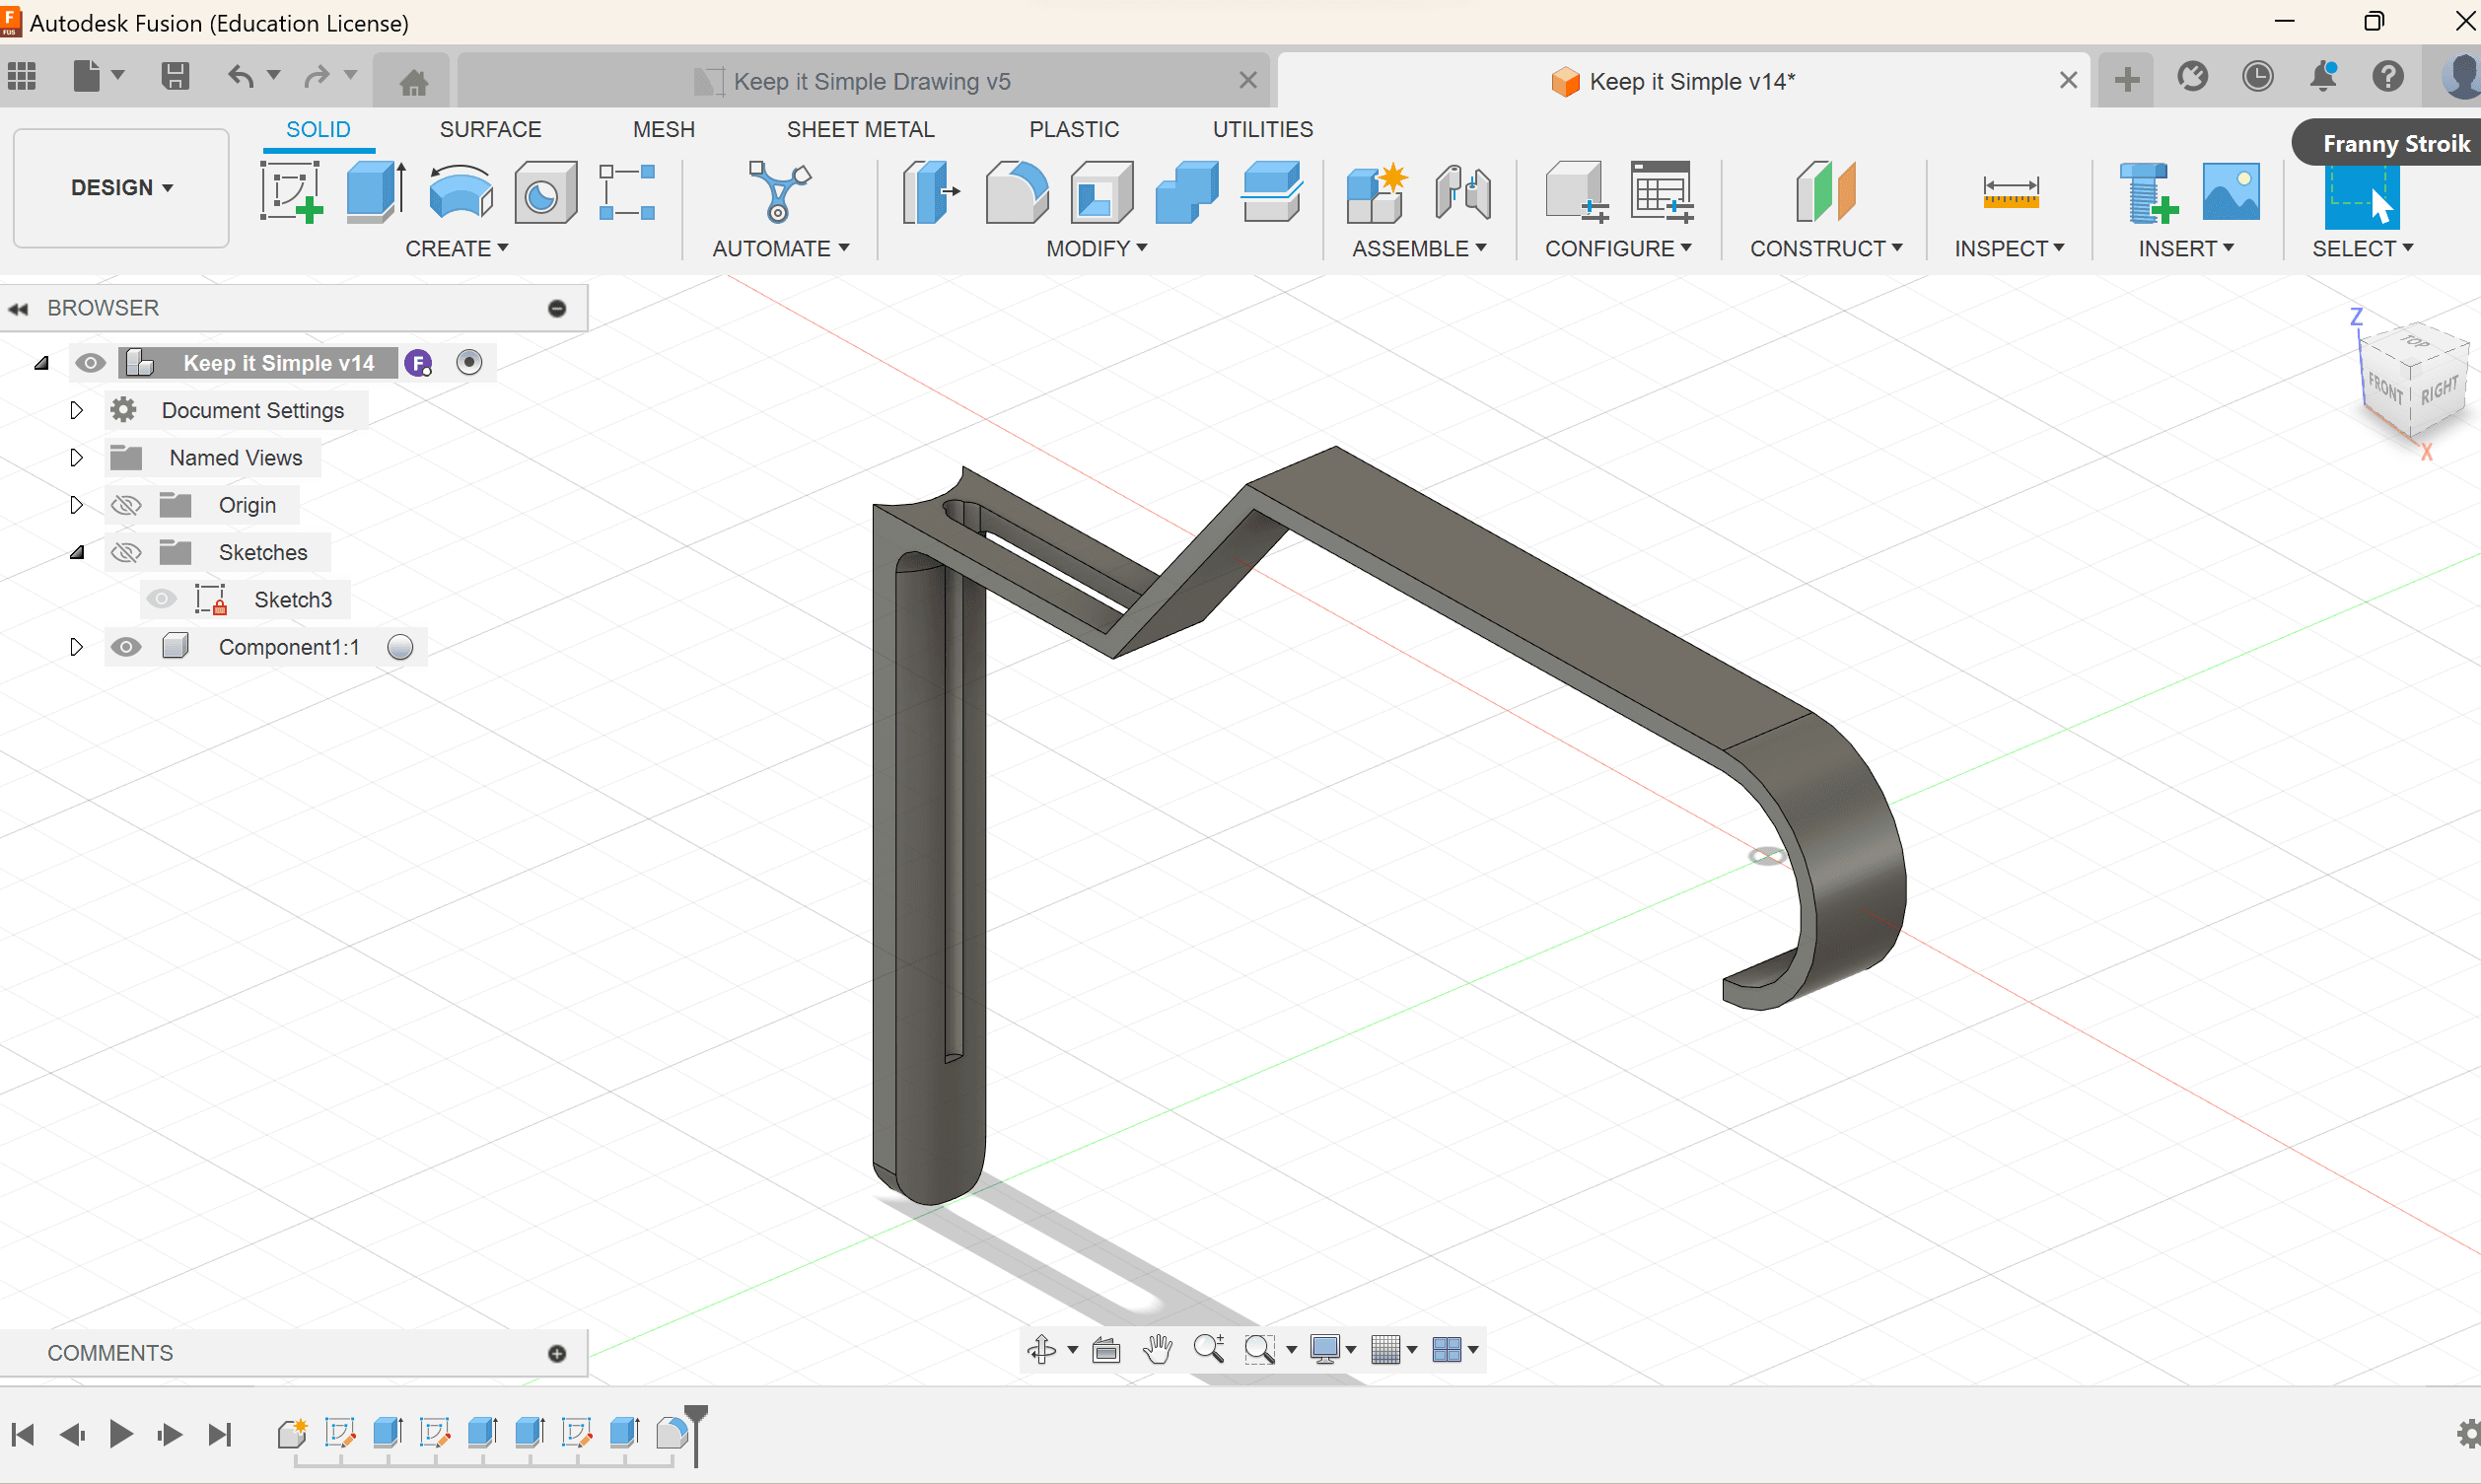Image resolution: width=2481 pixels, height=1484 pixels.
Task: Click the Insert Canvas image icon
Action: [x=2230, y=192]
